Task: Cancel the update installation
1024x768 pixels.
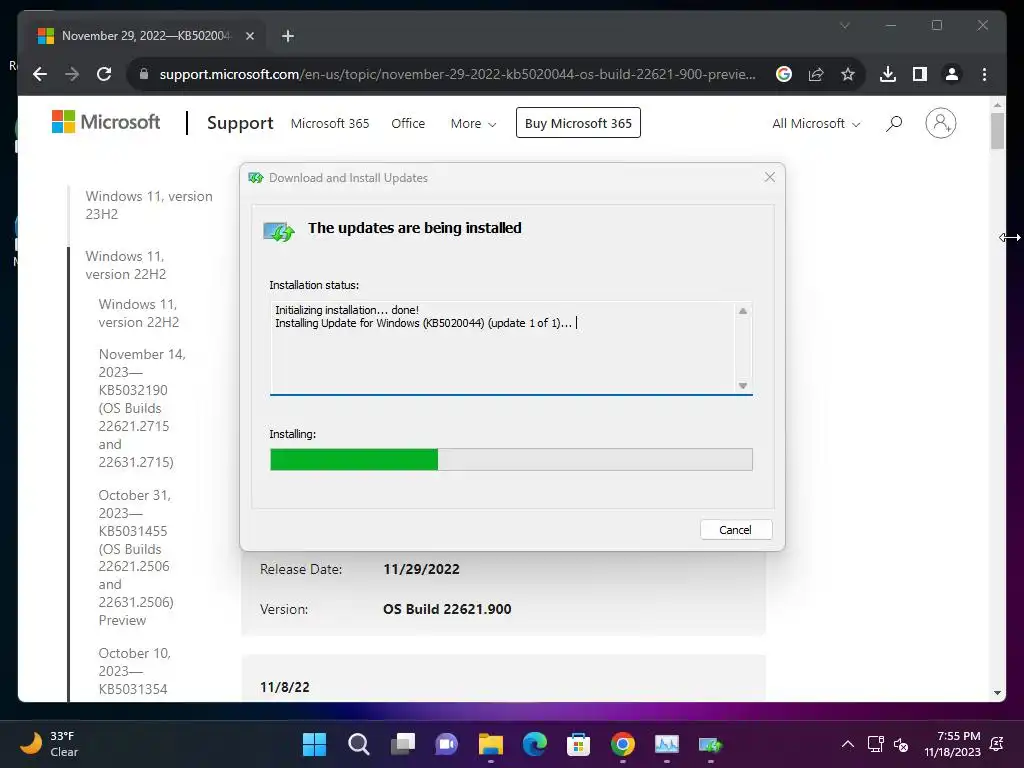Action: (736, 530)
